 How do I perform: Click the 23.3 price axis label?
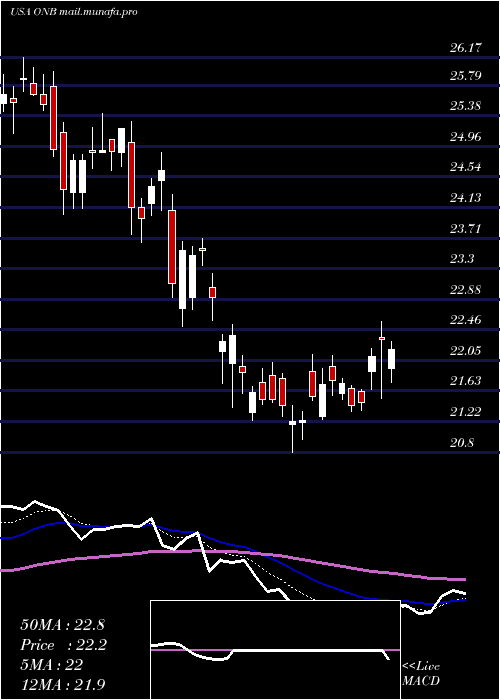(462, 259)
